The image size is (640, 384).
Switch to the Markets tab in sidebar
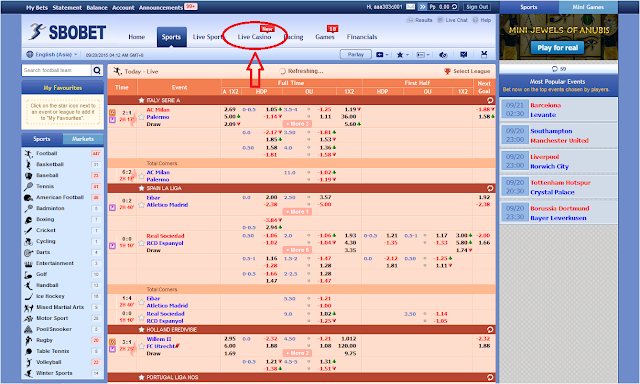[x=83, y=139]
